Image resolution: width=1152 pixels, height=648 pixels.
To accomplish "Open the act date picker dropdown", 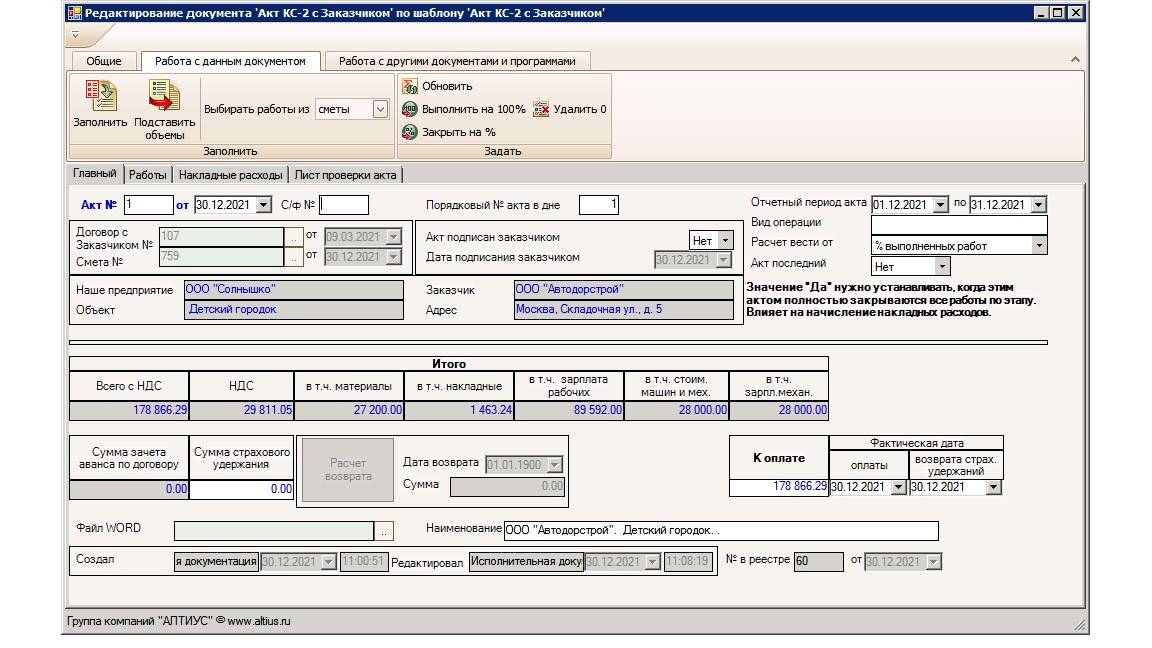I will tap(264, 205).
